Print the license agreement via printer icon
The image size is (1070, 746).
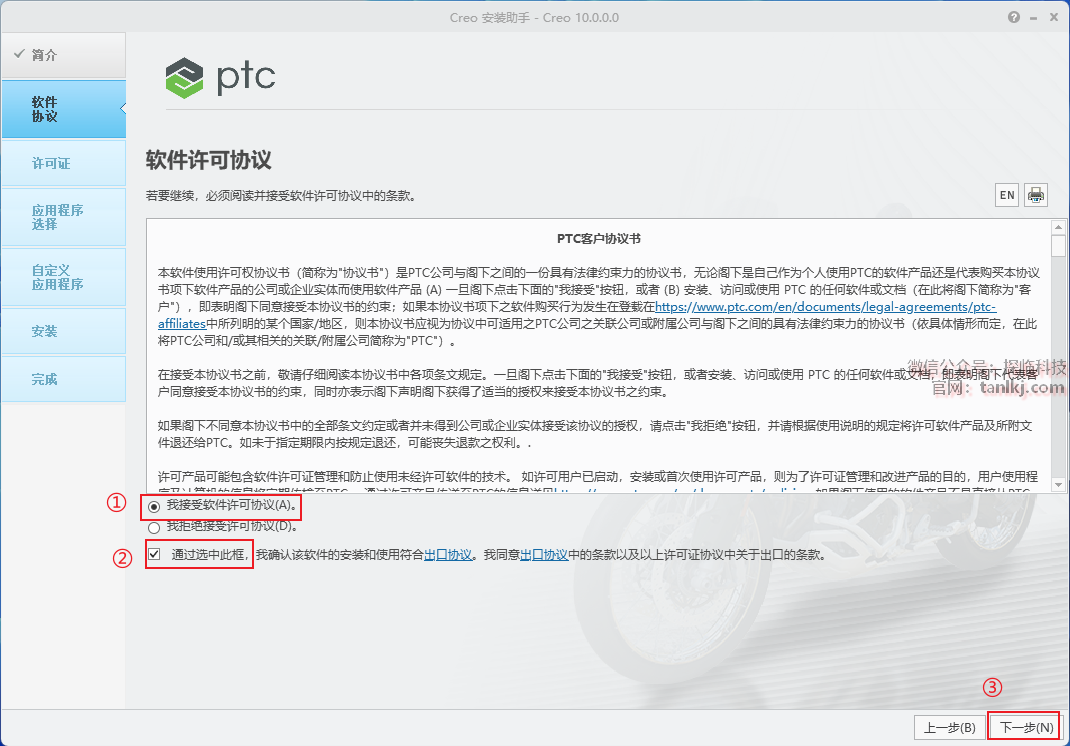1035,196
